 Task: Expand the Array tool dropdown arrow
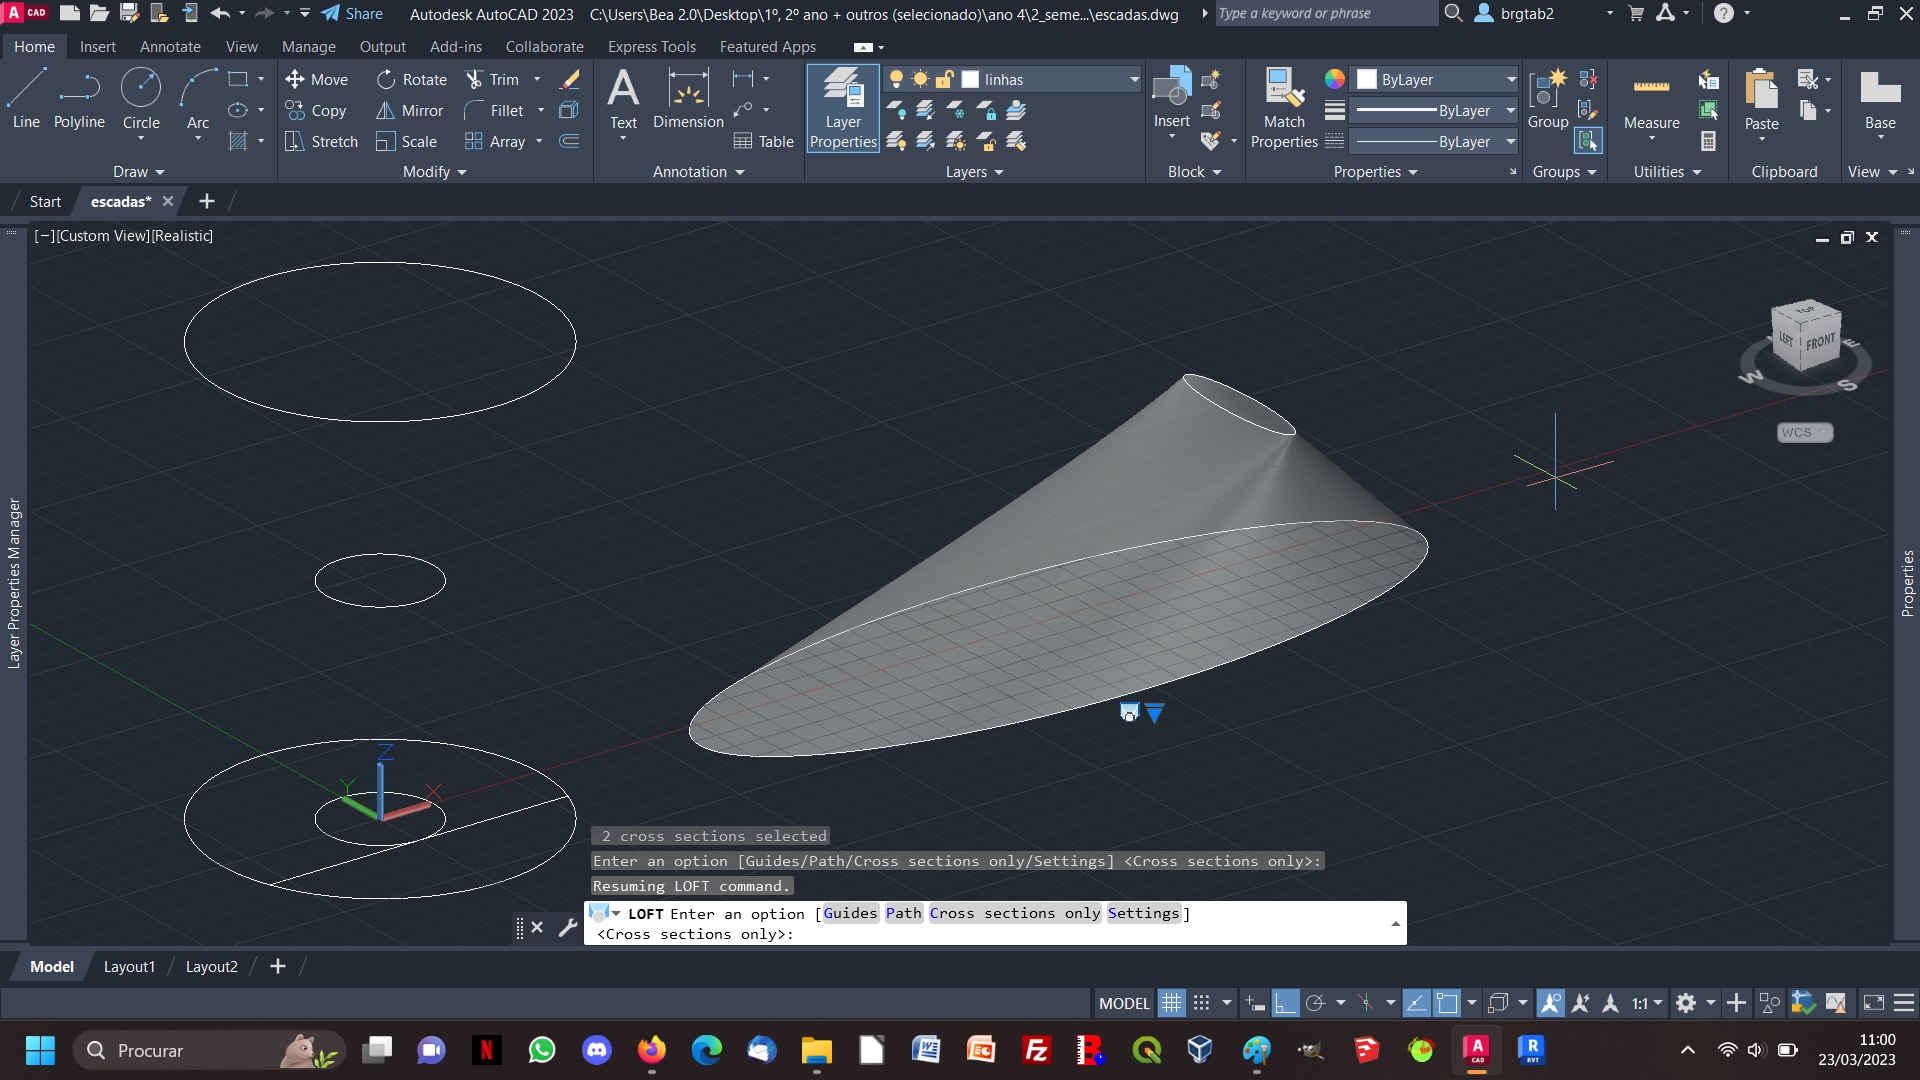[539, 141]
